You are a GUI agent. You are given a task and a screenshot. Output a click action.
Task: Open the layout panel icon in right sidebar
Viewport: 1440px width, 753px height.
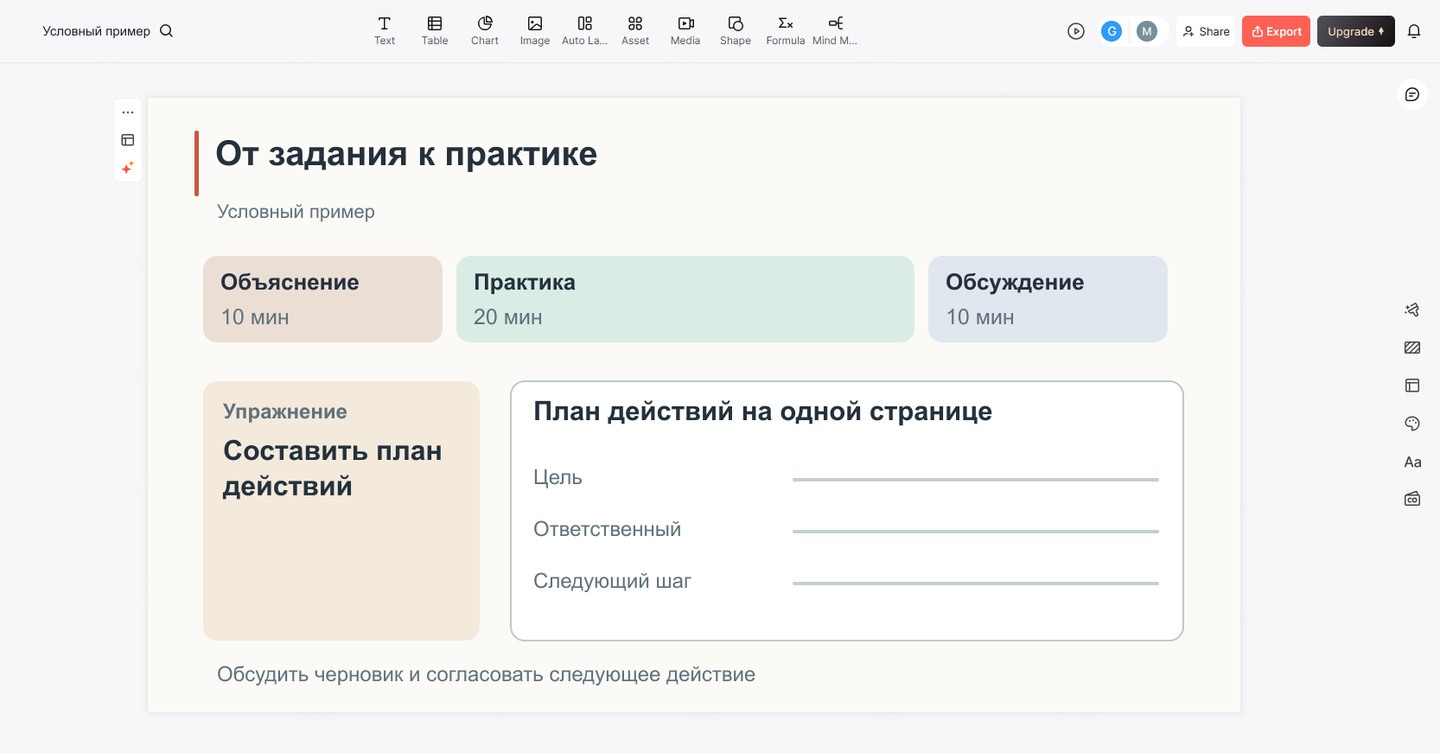(x=1412, y=386)
